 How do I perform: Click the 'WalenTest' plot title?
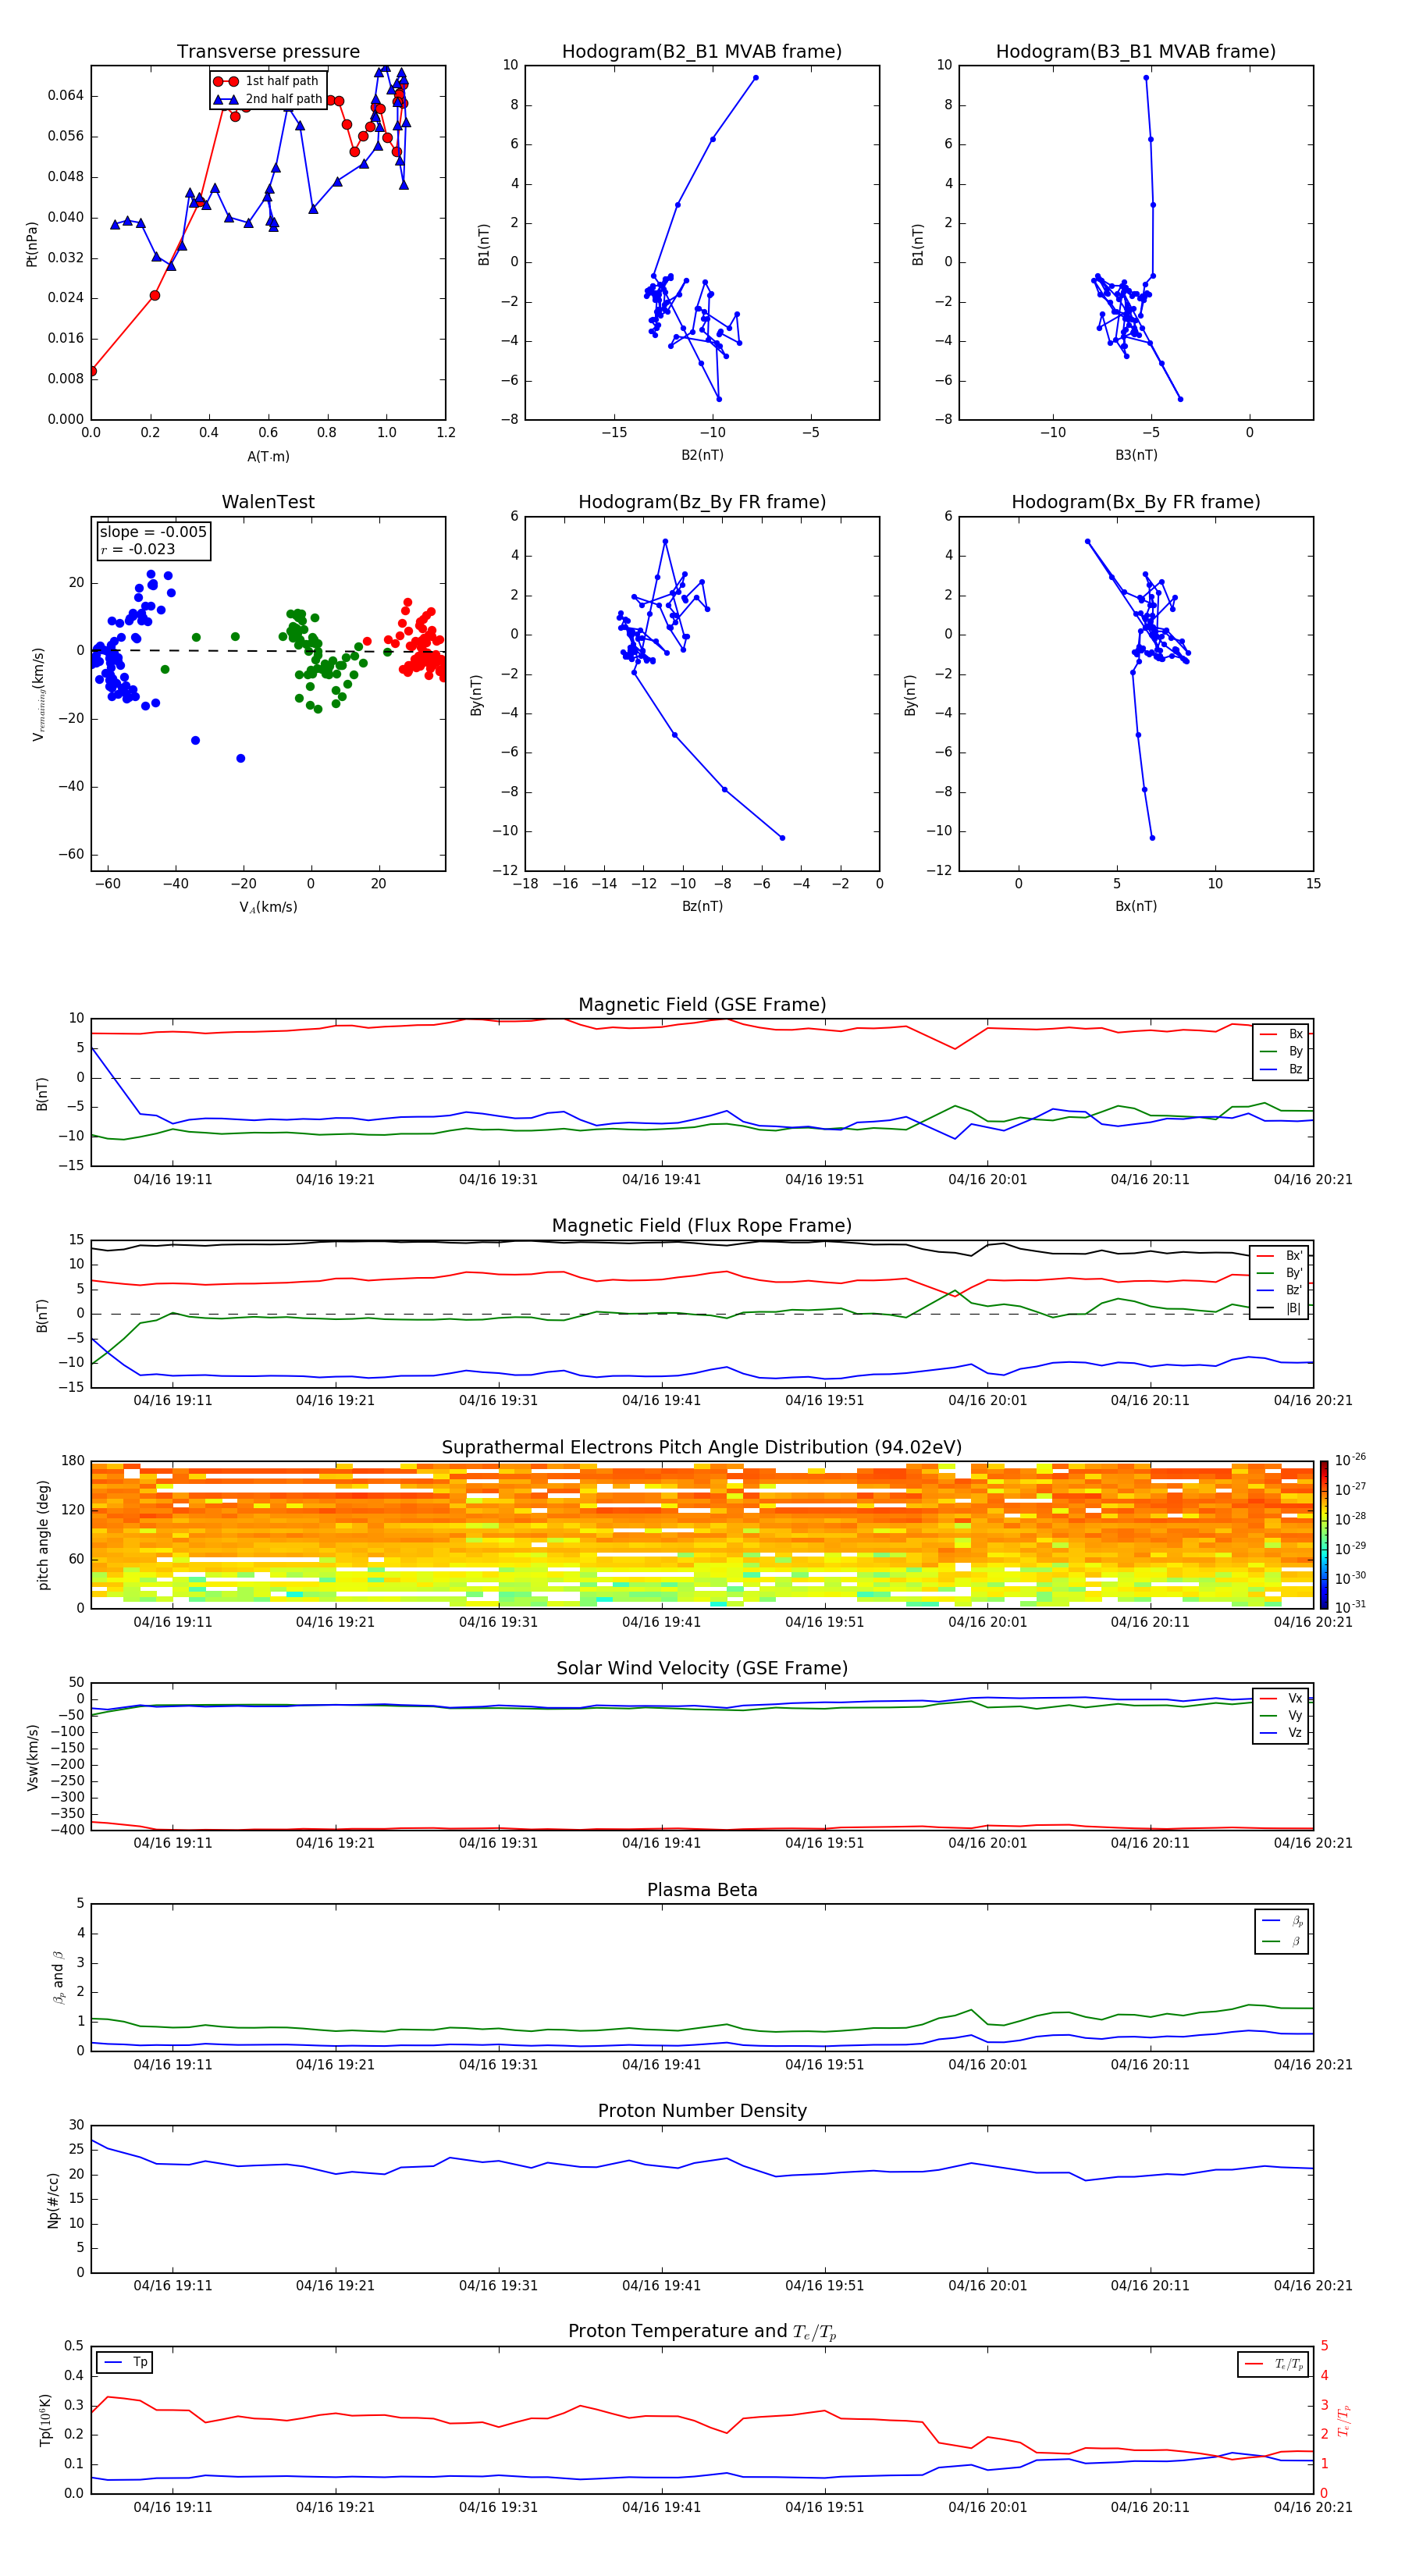coord(268,502)
